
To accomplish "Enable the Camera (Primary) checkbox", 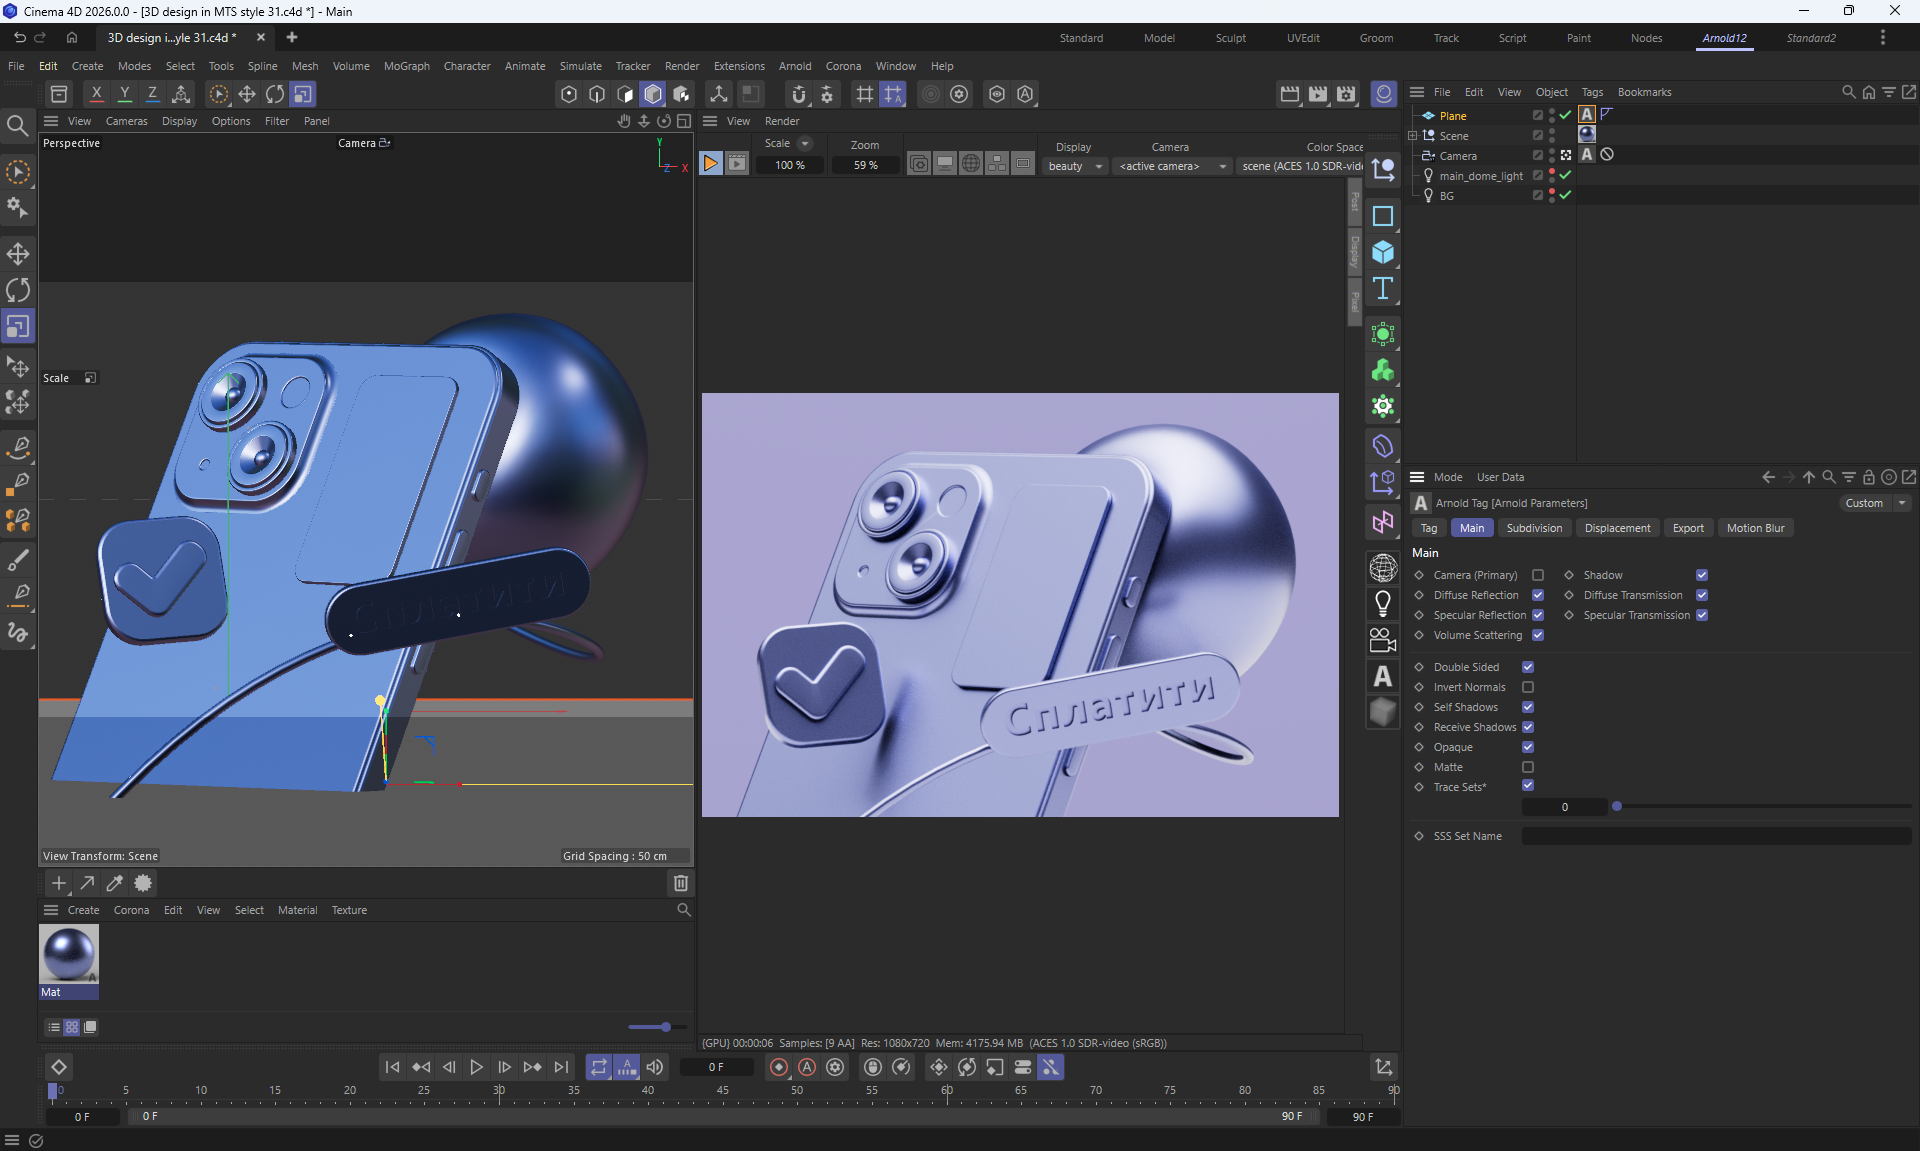I will [1538, 575].
